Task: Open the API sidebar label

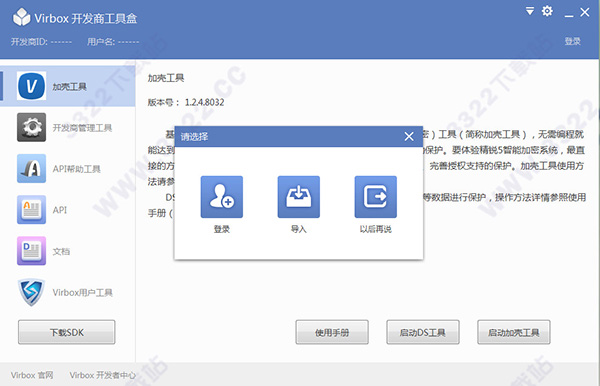Action: (60, 210)
